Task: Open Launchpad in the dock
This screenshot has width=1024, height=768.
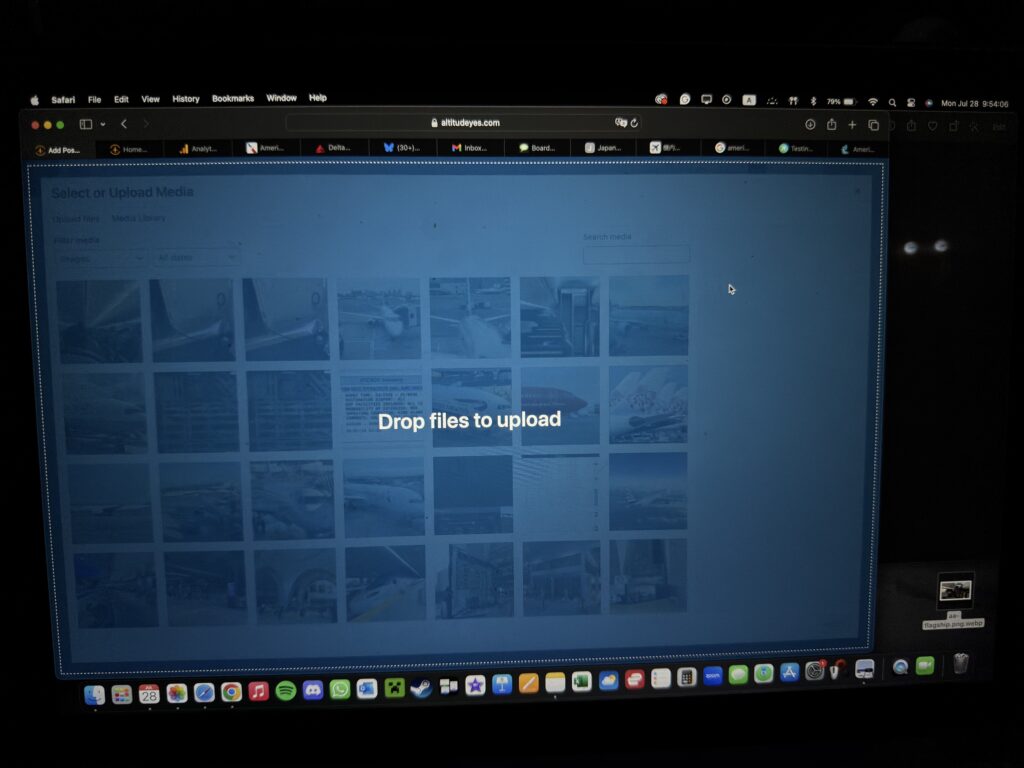Action: click(122, 695)
